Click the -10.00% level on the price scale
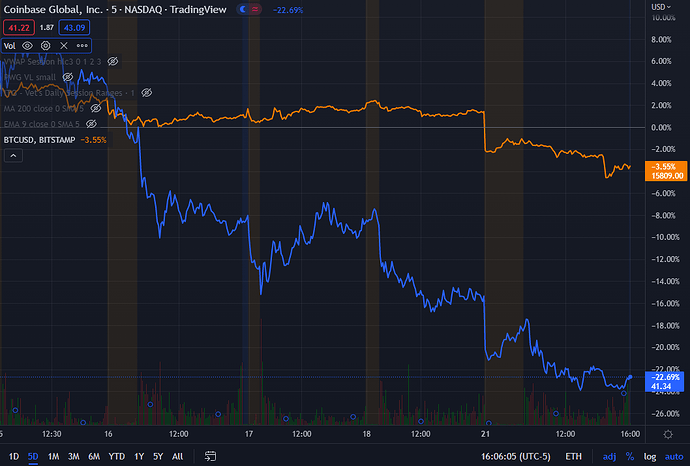Image resolution: width=690 pixels, height=466 pixels. (x=665, y=237)
